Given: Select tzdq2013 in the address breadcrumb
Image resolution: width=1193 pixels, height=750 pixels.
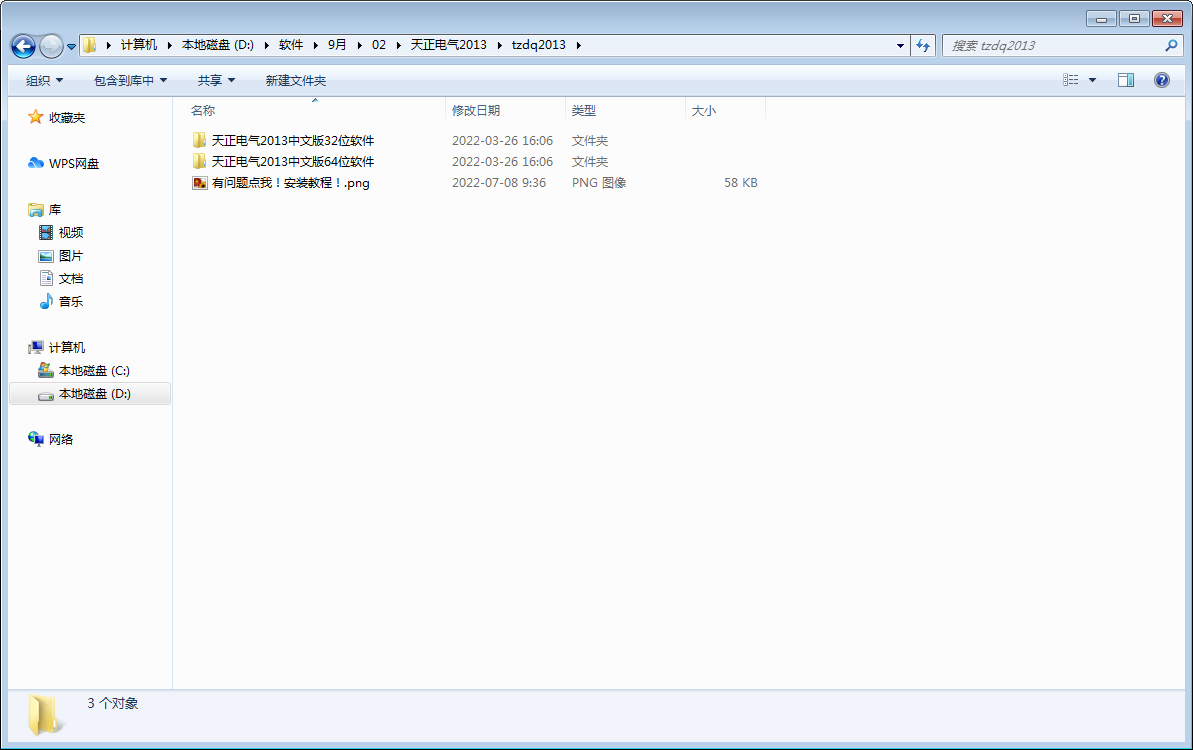Looking at the screenshot, I should (x=539, y=45).
